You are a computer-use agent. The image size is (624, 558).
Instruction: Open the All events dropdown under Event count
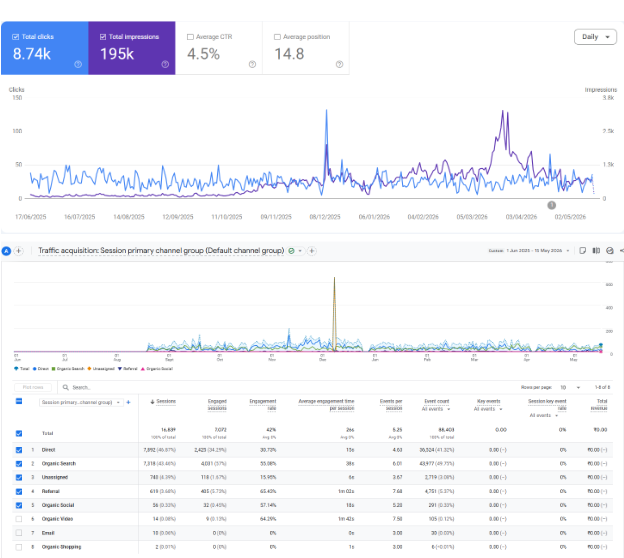[x=436, y=409]
